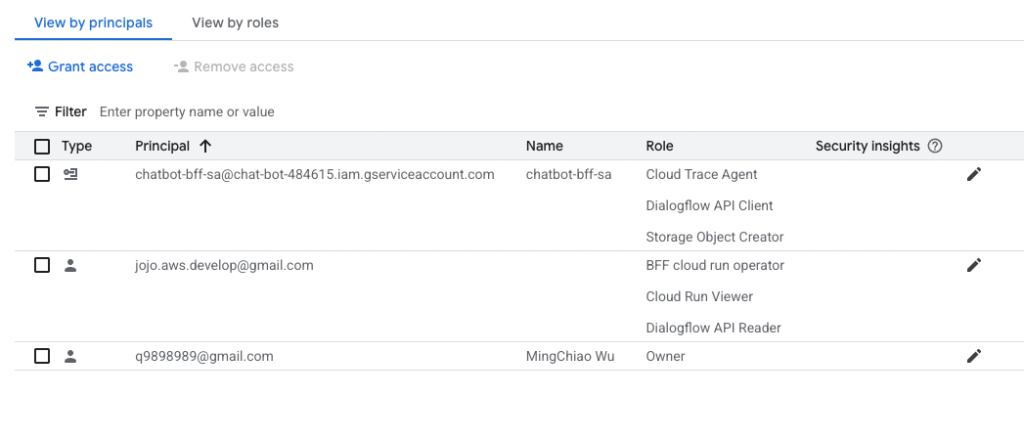Click user type icon beside q9898989@gmail.com
The image size is (1024, 441).
(71, 356)
